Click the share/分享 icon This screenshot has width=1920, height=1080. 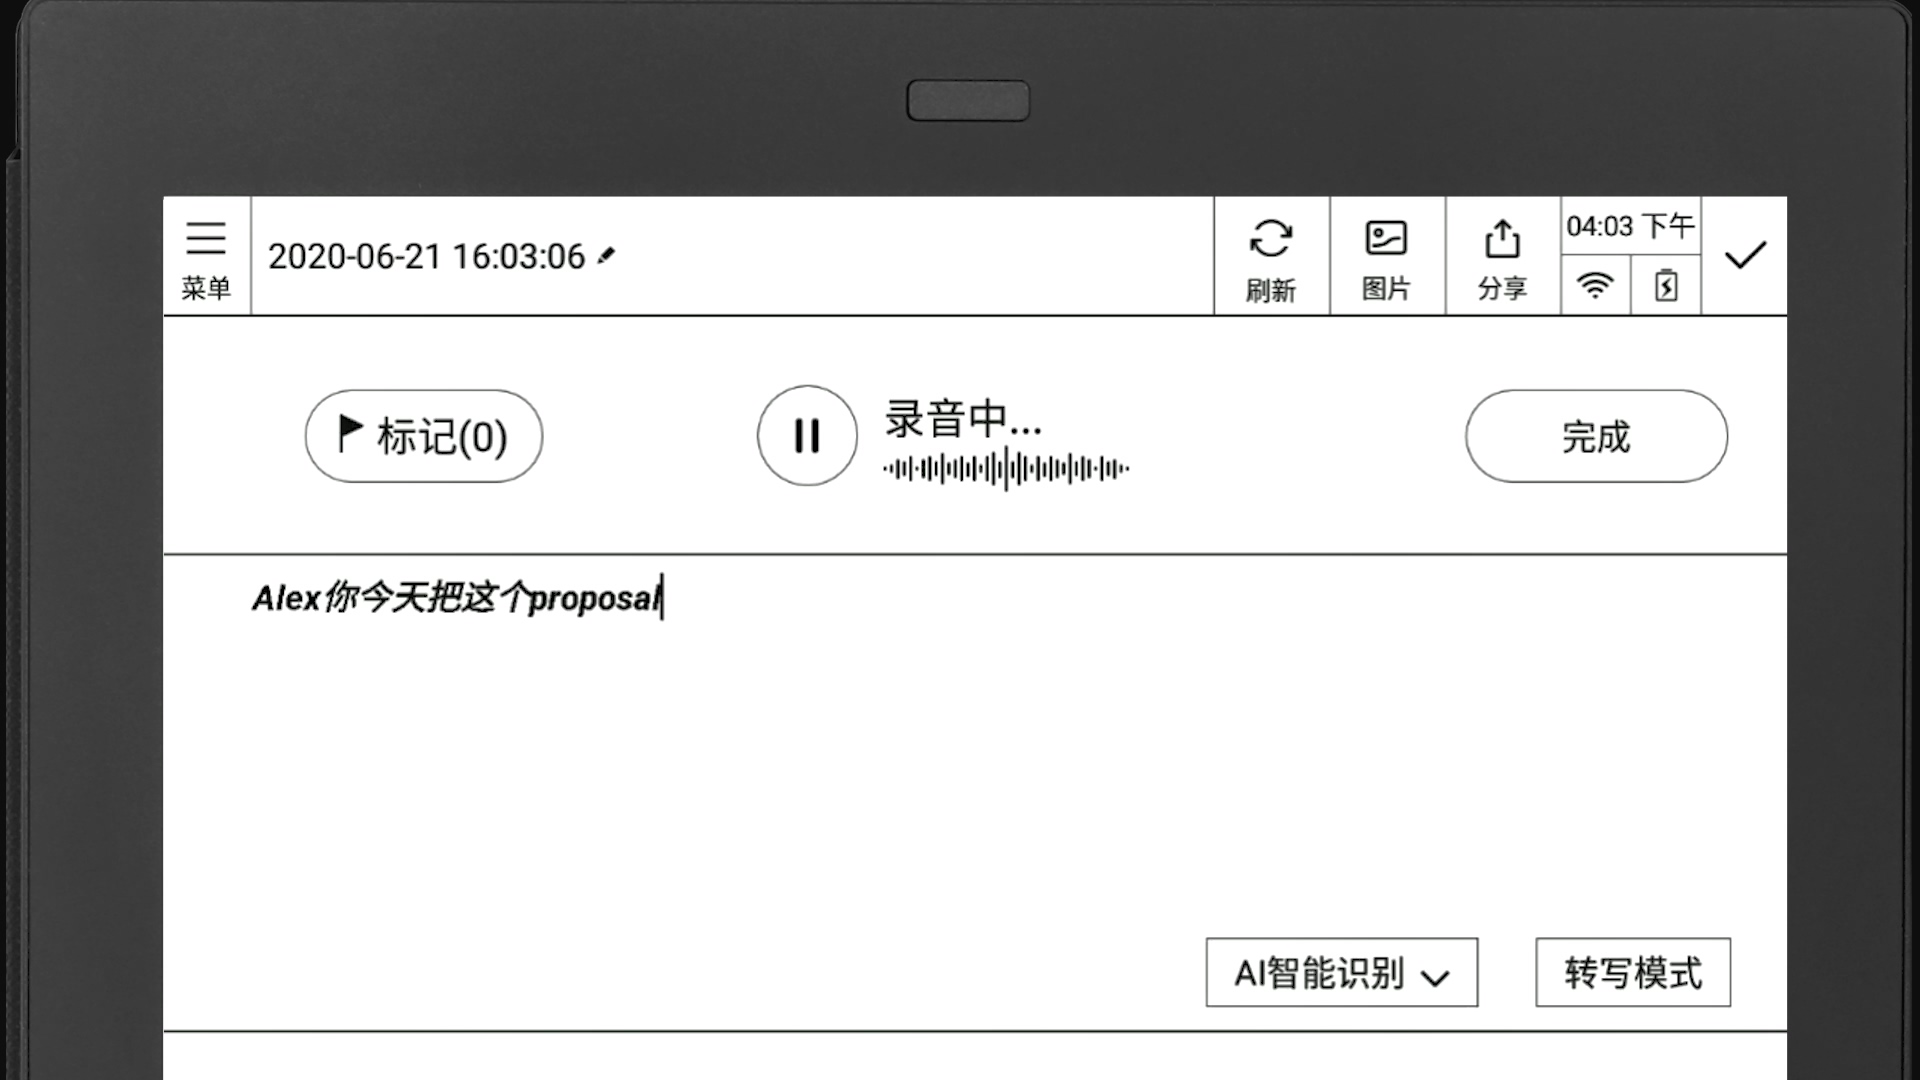tap(1502, 255)
